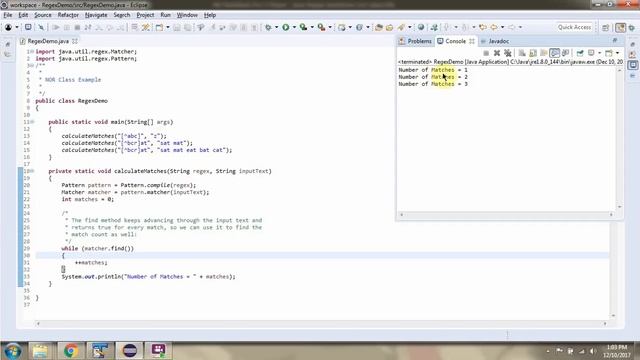
Task: Open the Edit menu
Action: (x=23, y=15)
